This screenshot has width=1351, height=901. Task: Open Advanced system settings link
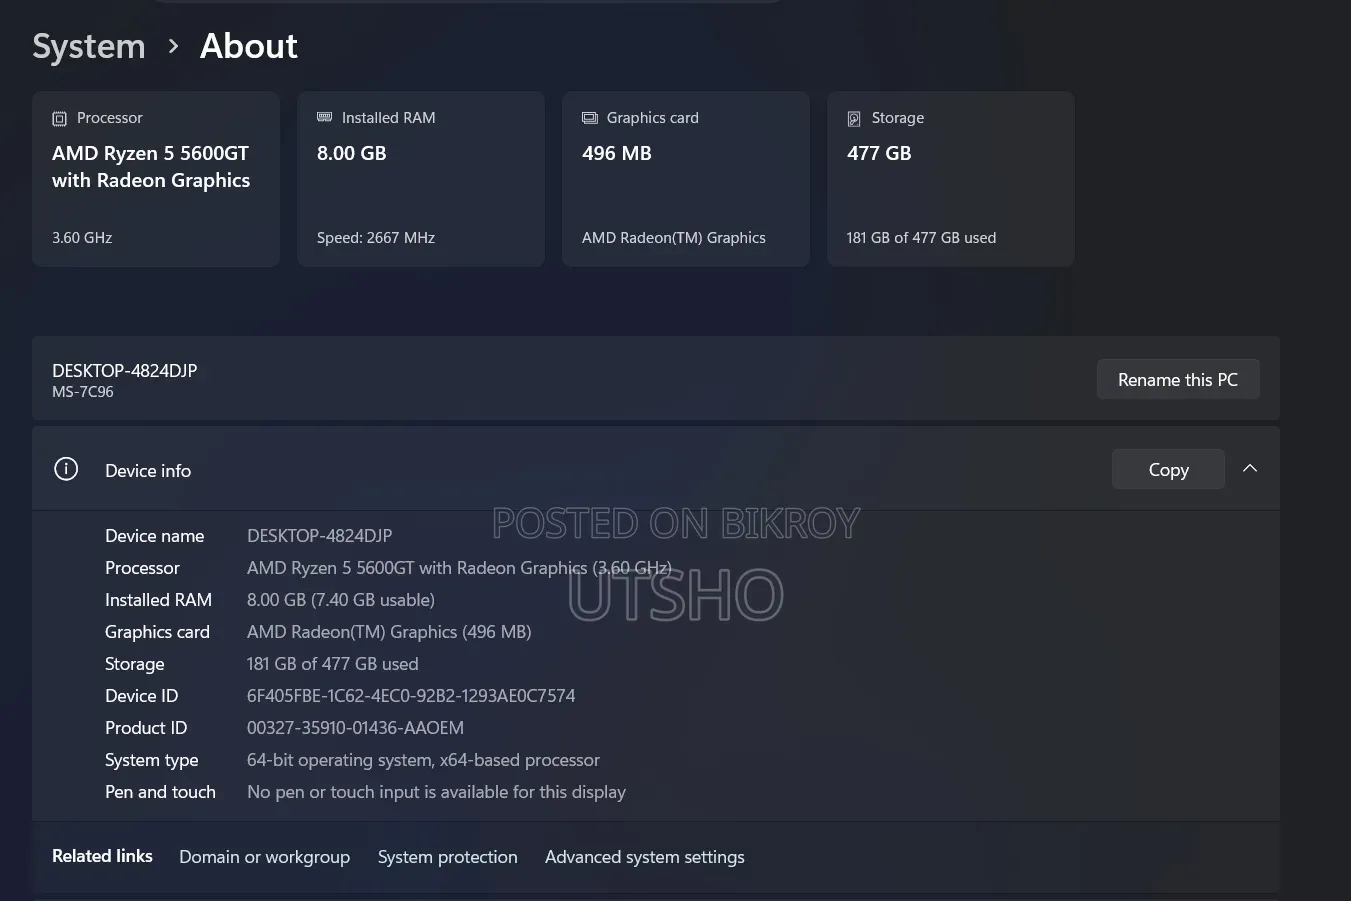(x=644, y=857)
